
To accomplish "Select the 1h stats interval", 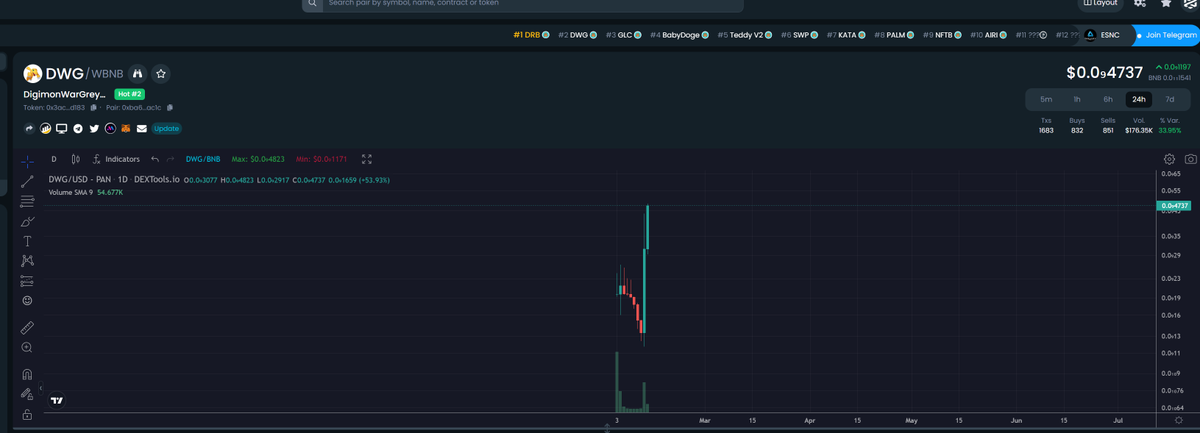I will pyautogui.click(x=1077, y=99).
